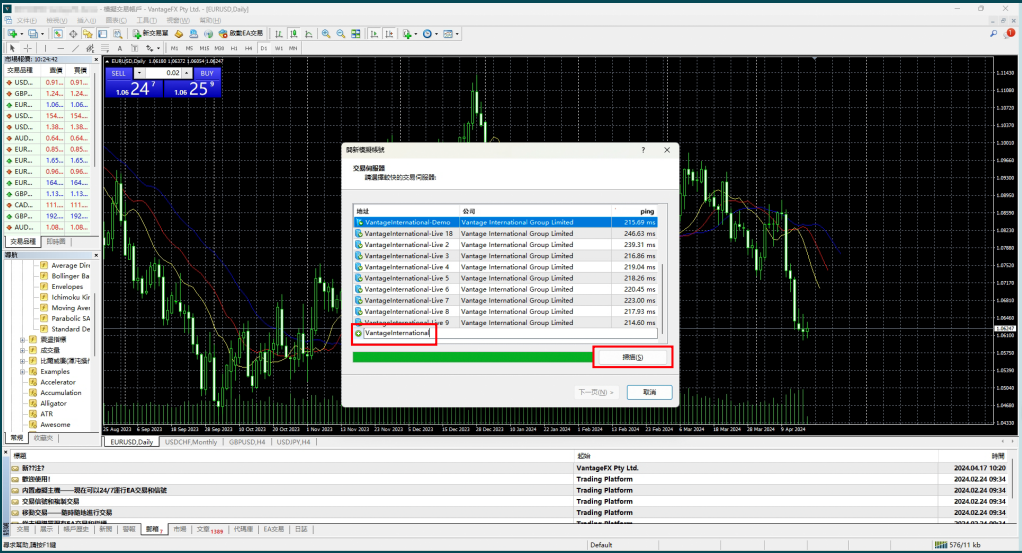The width and height of the screenshot is (1022, 553).
Task: Click the 取消 cancel button in dialog
Action: click(x=649, y=392)
